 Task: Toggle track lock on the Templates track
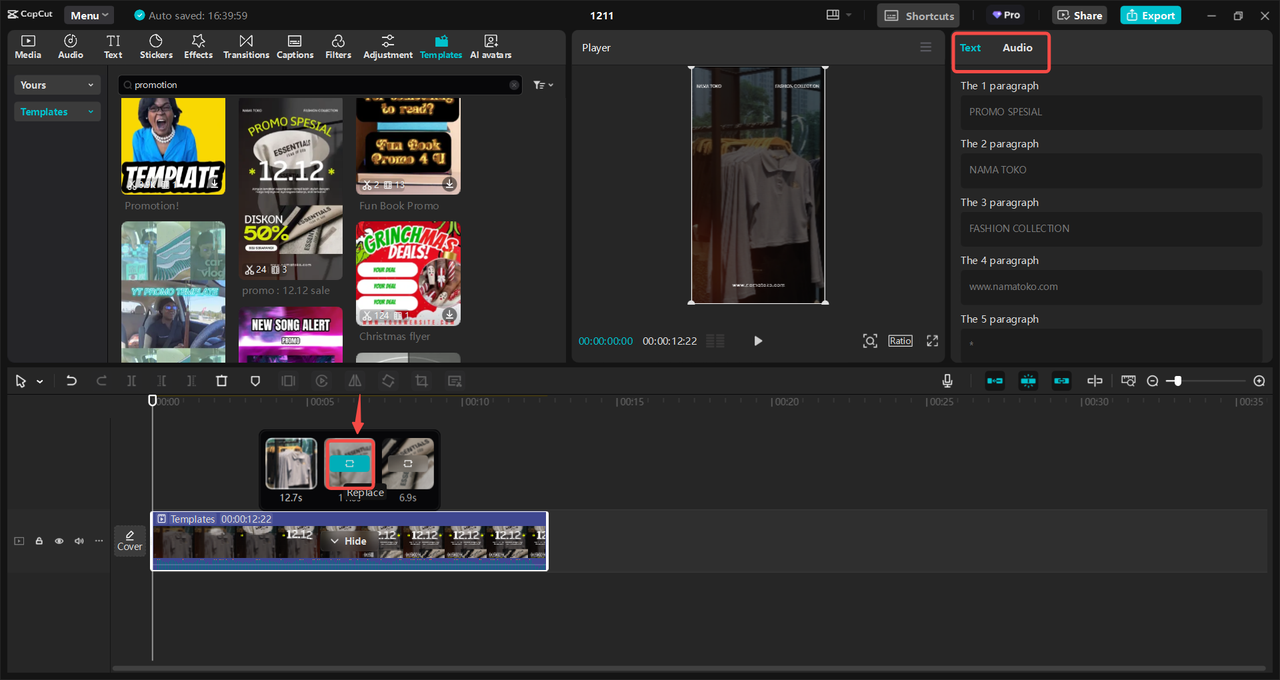click(39, 541)
